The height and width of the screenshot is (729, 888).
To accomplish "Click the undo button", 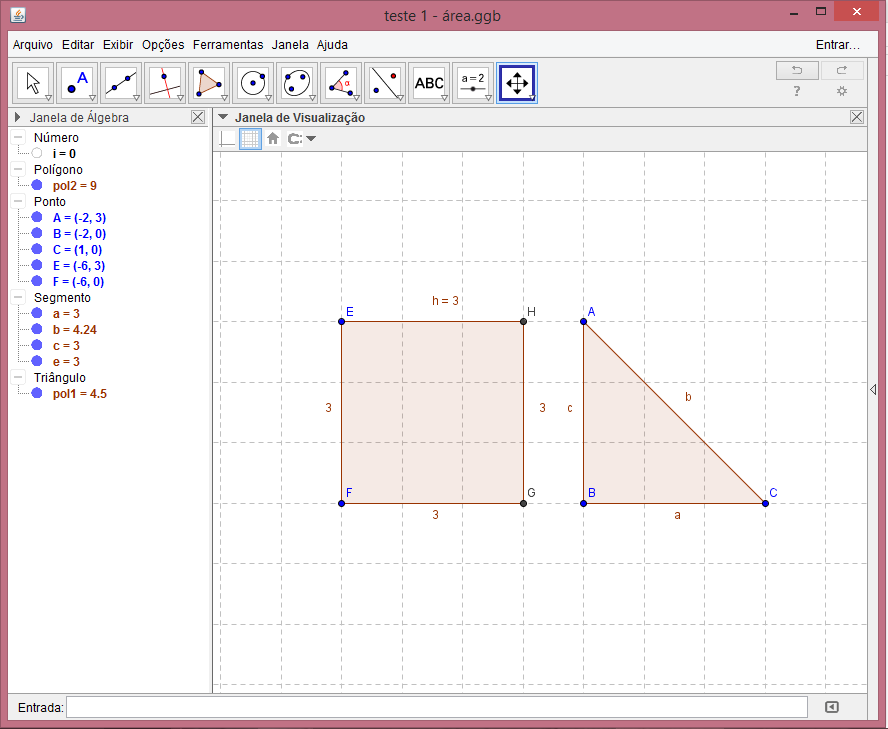I will [x=797, y=70].
